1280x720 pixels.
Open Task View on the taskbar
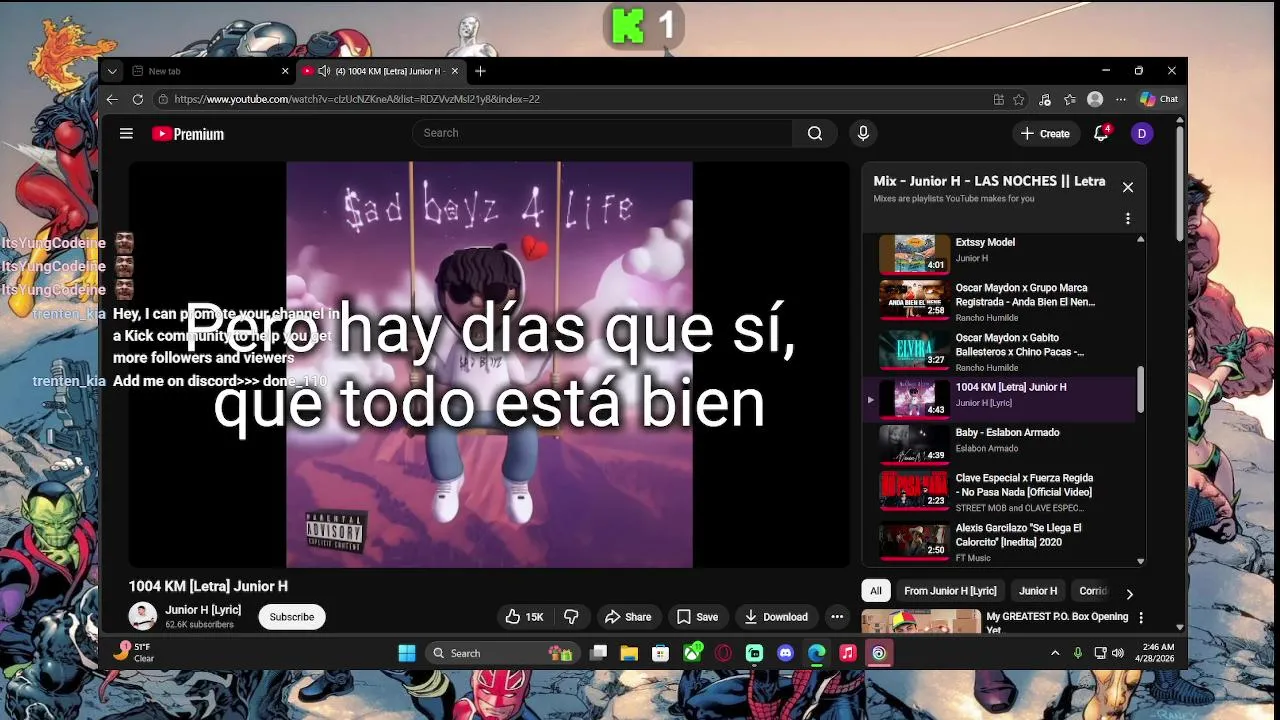coord(598,653)
